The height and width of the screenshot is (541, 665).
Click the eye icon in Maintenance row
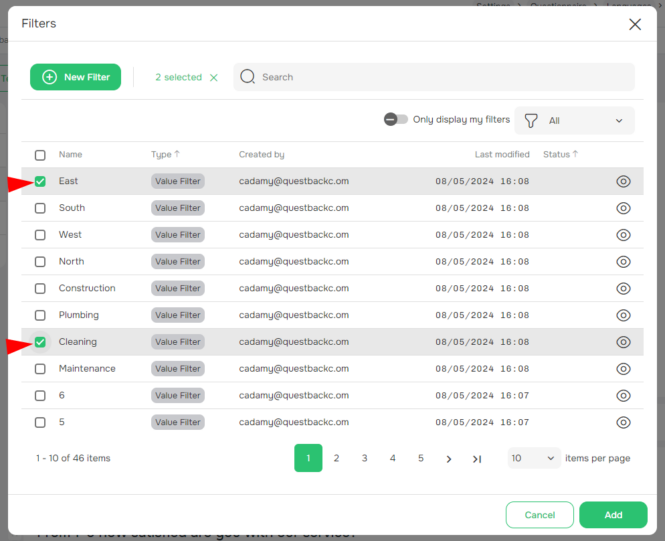point(623,369)
